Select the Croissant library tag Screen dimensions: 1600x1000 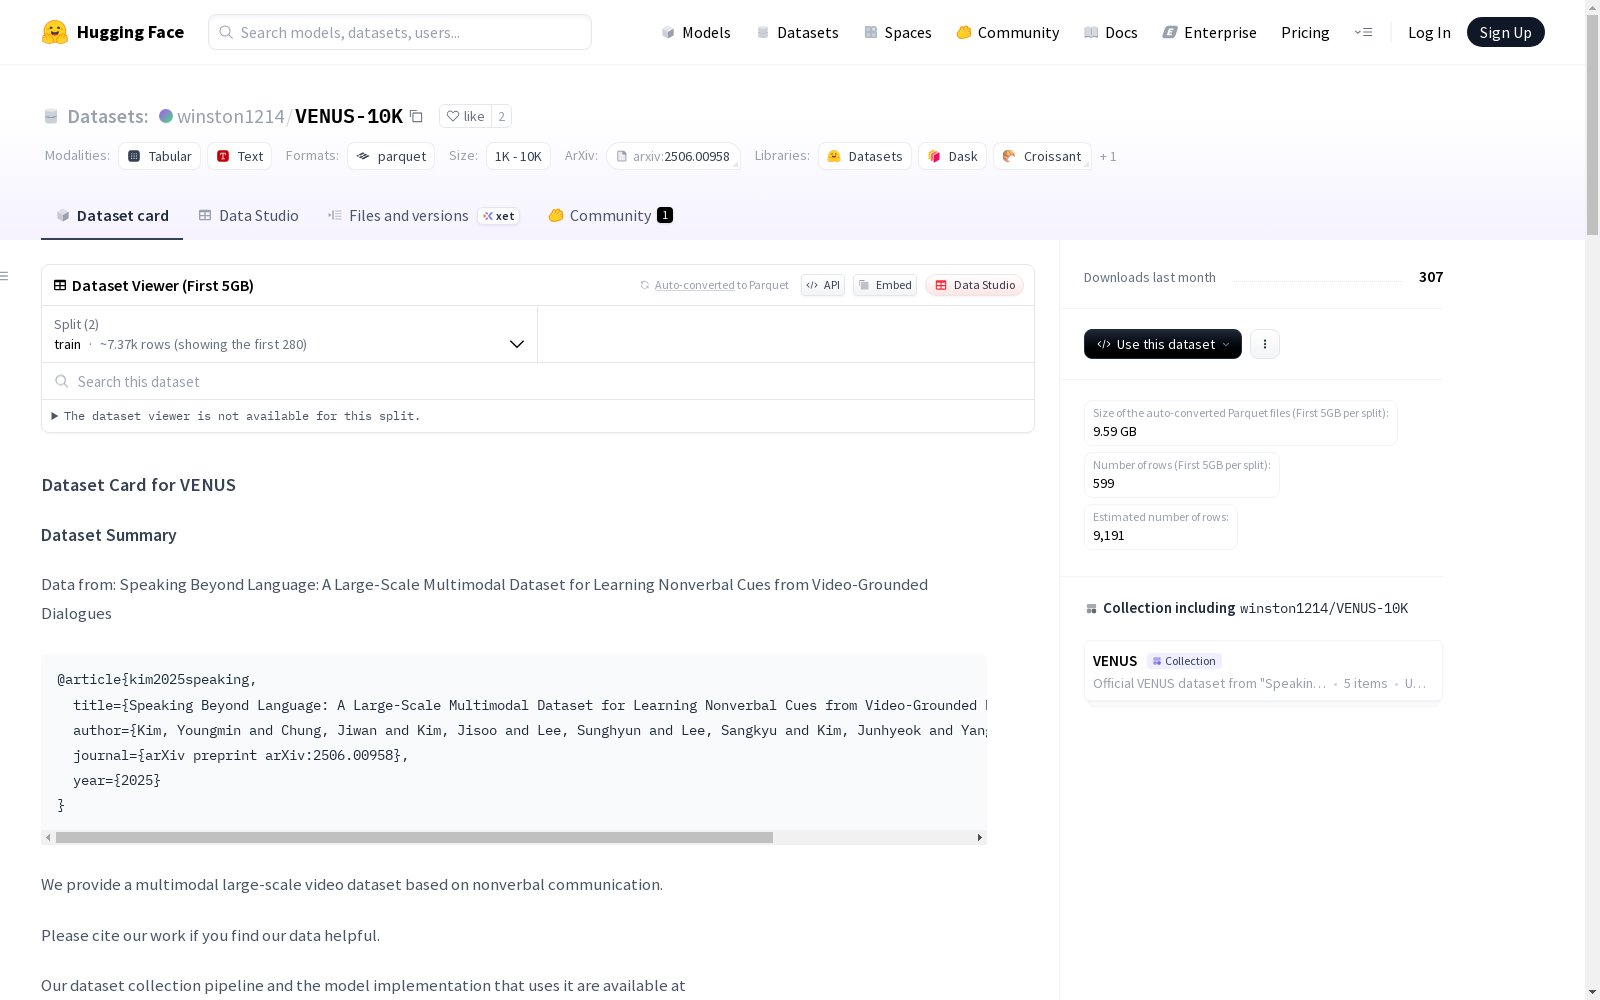[1042, 156]
